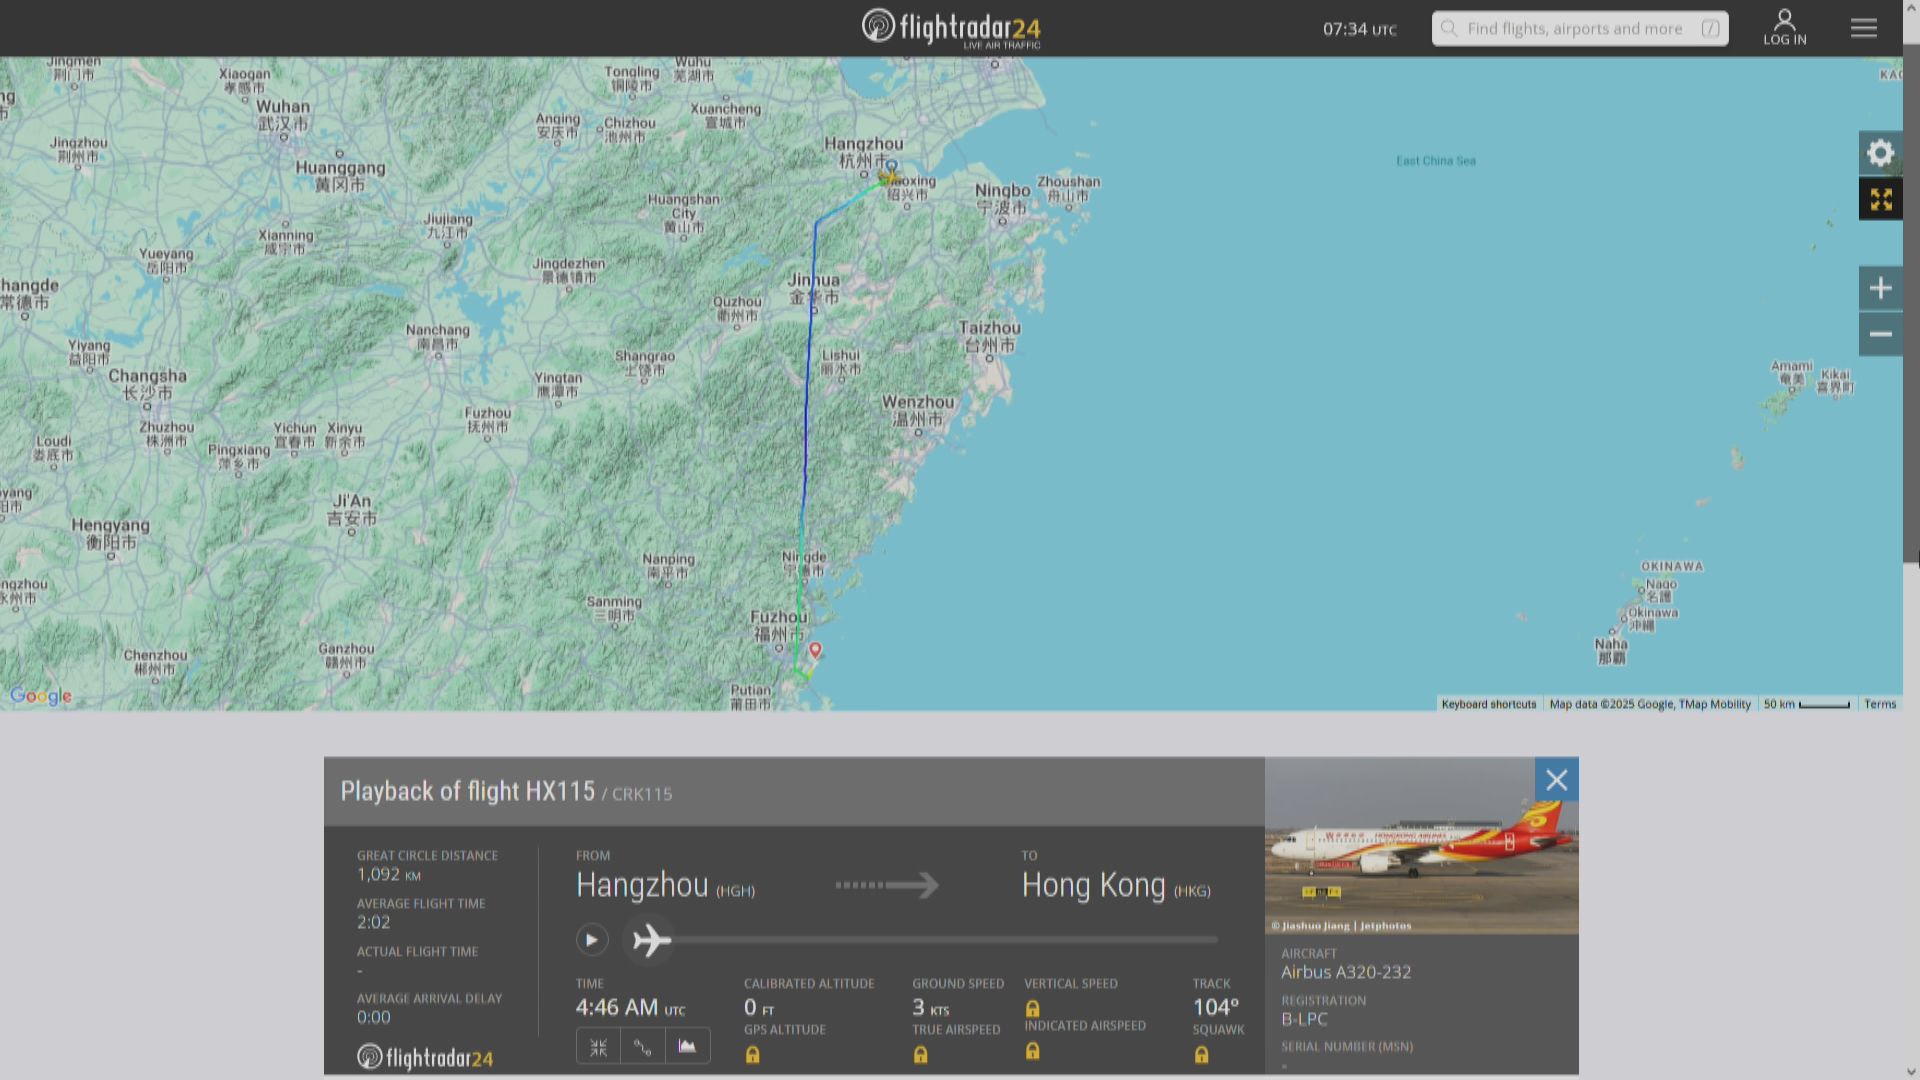
Task: Enter fullscreen map view
Action: tap(1881, 199)
